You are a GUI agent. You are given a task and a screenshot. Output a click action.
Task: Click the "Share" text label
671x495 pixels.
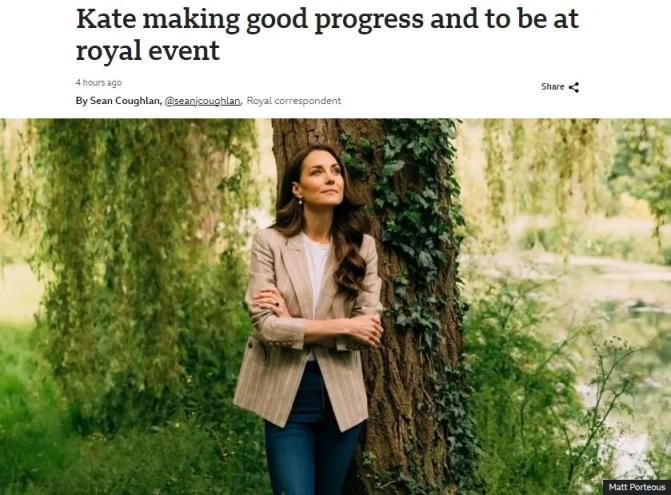coord(552,87)
